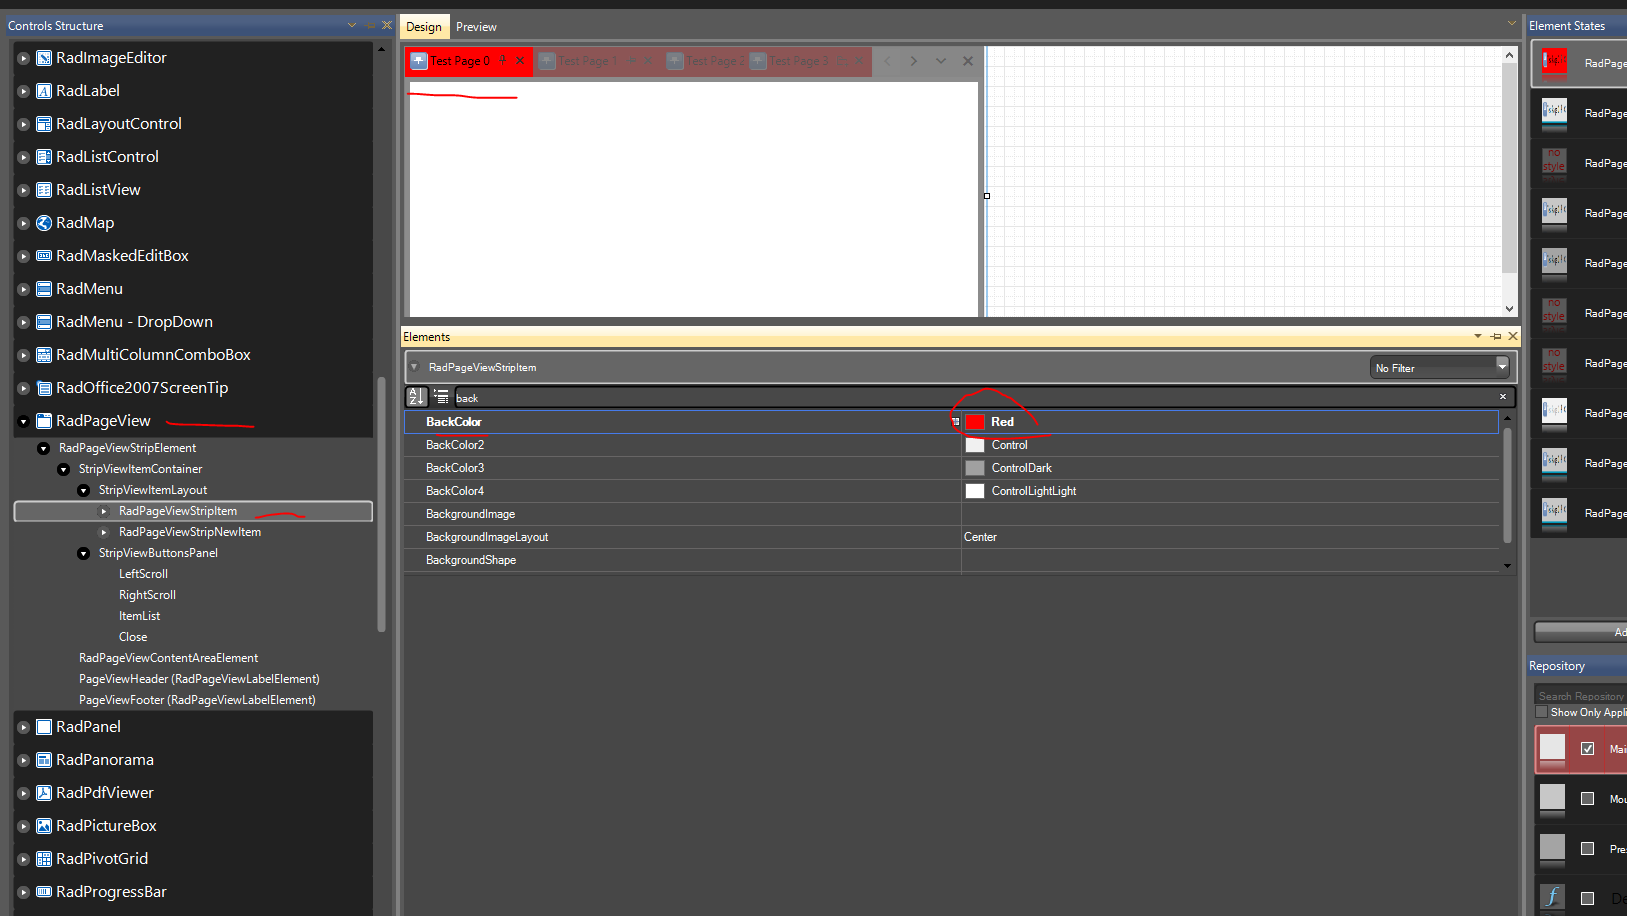Viewport: 1627px width, 916px height.
Task: Click the RadListView icon
Action: pos(44,190)
